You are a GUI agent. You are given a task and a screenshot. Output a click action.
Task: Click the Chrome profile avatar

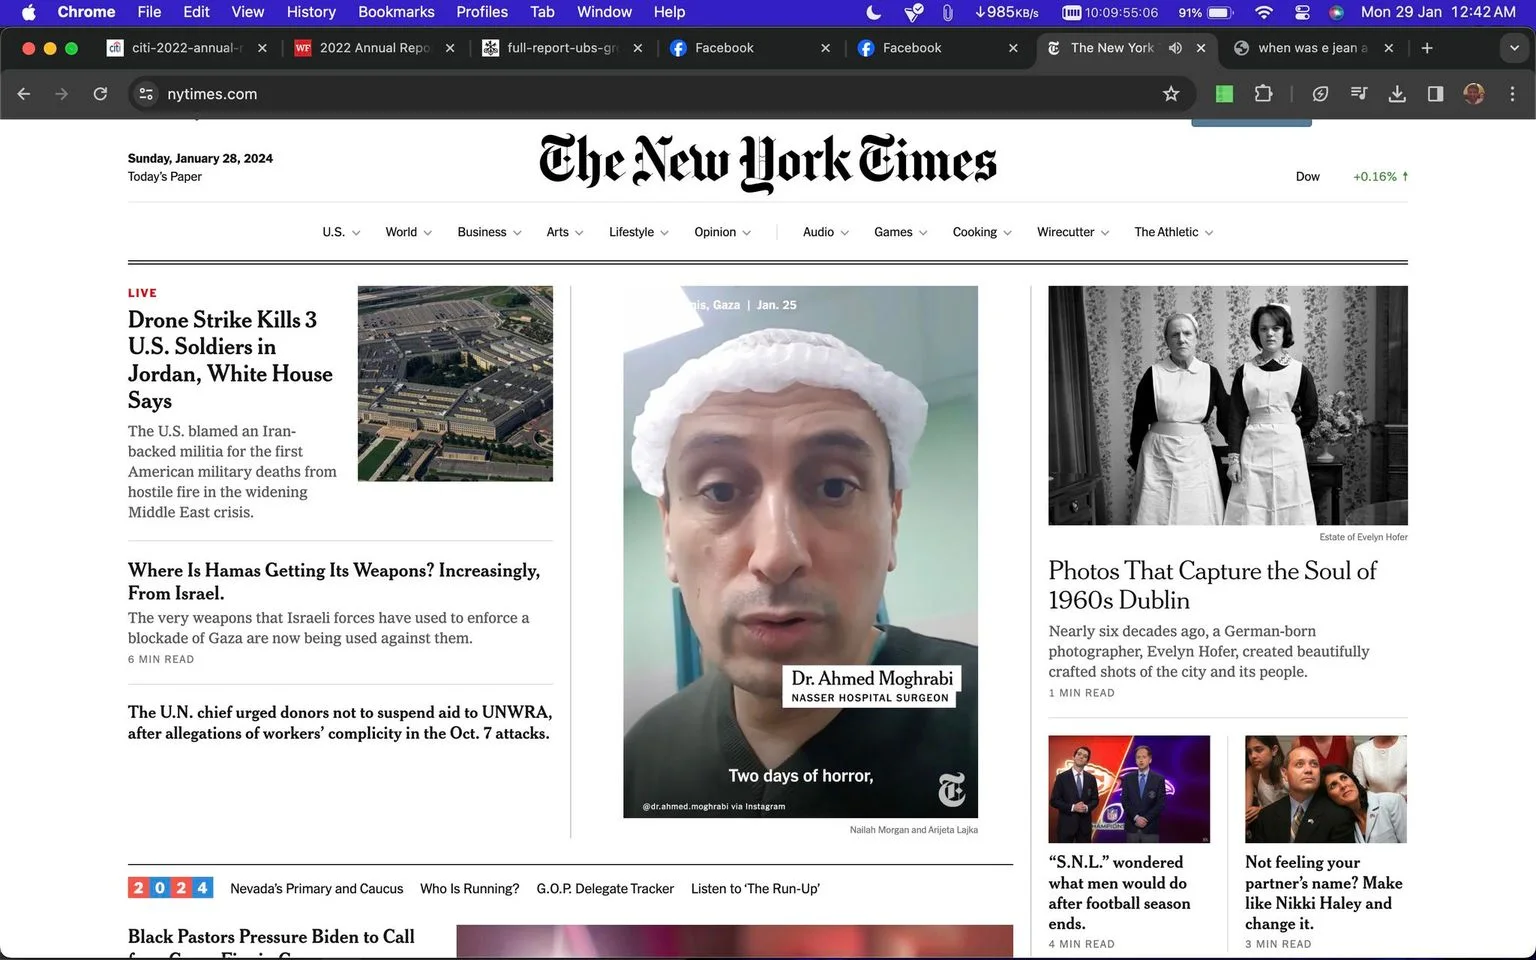tap(1473, 94)
